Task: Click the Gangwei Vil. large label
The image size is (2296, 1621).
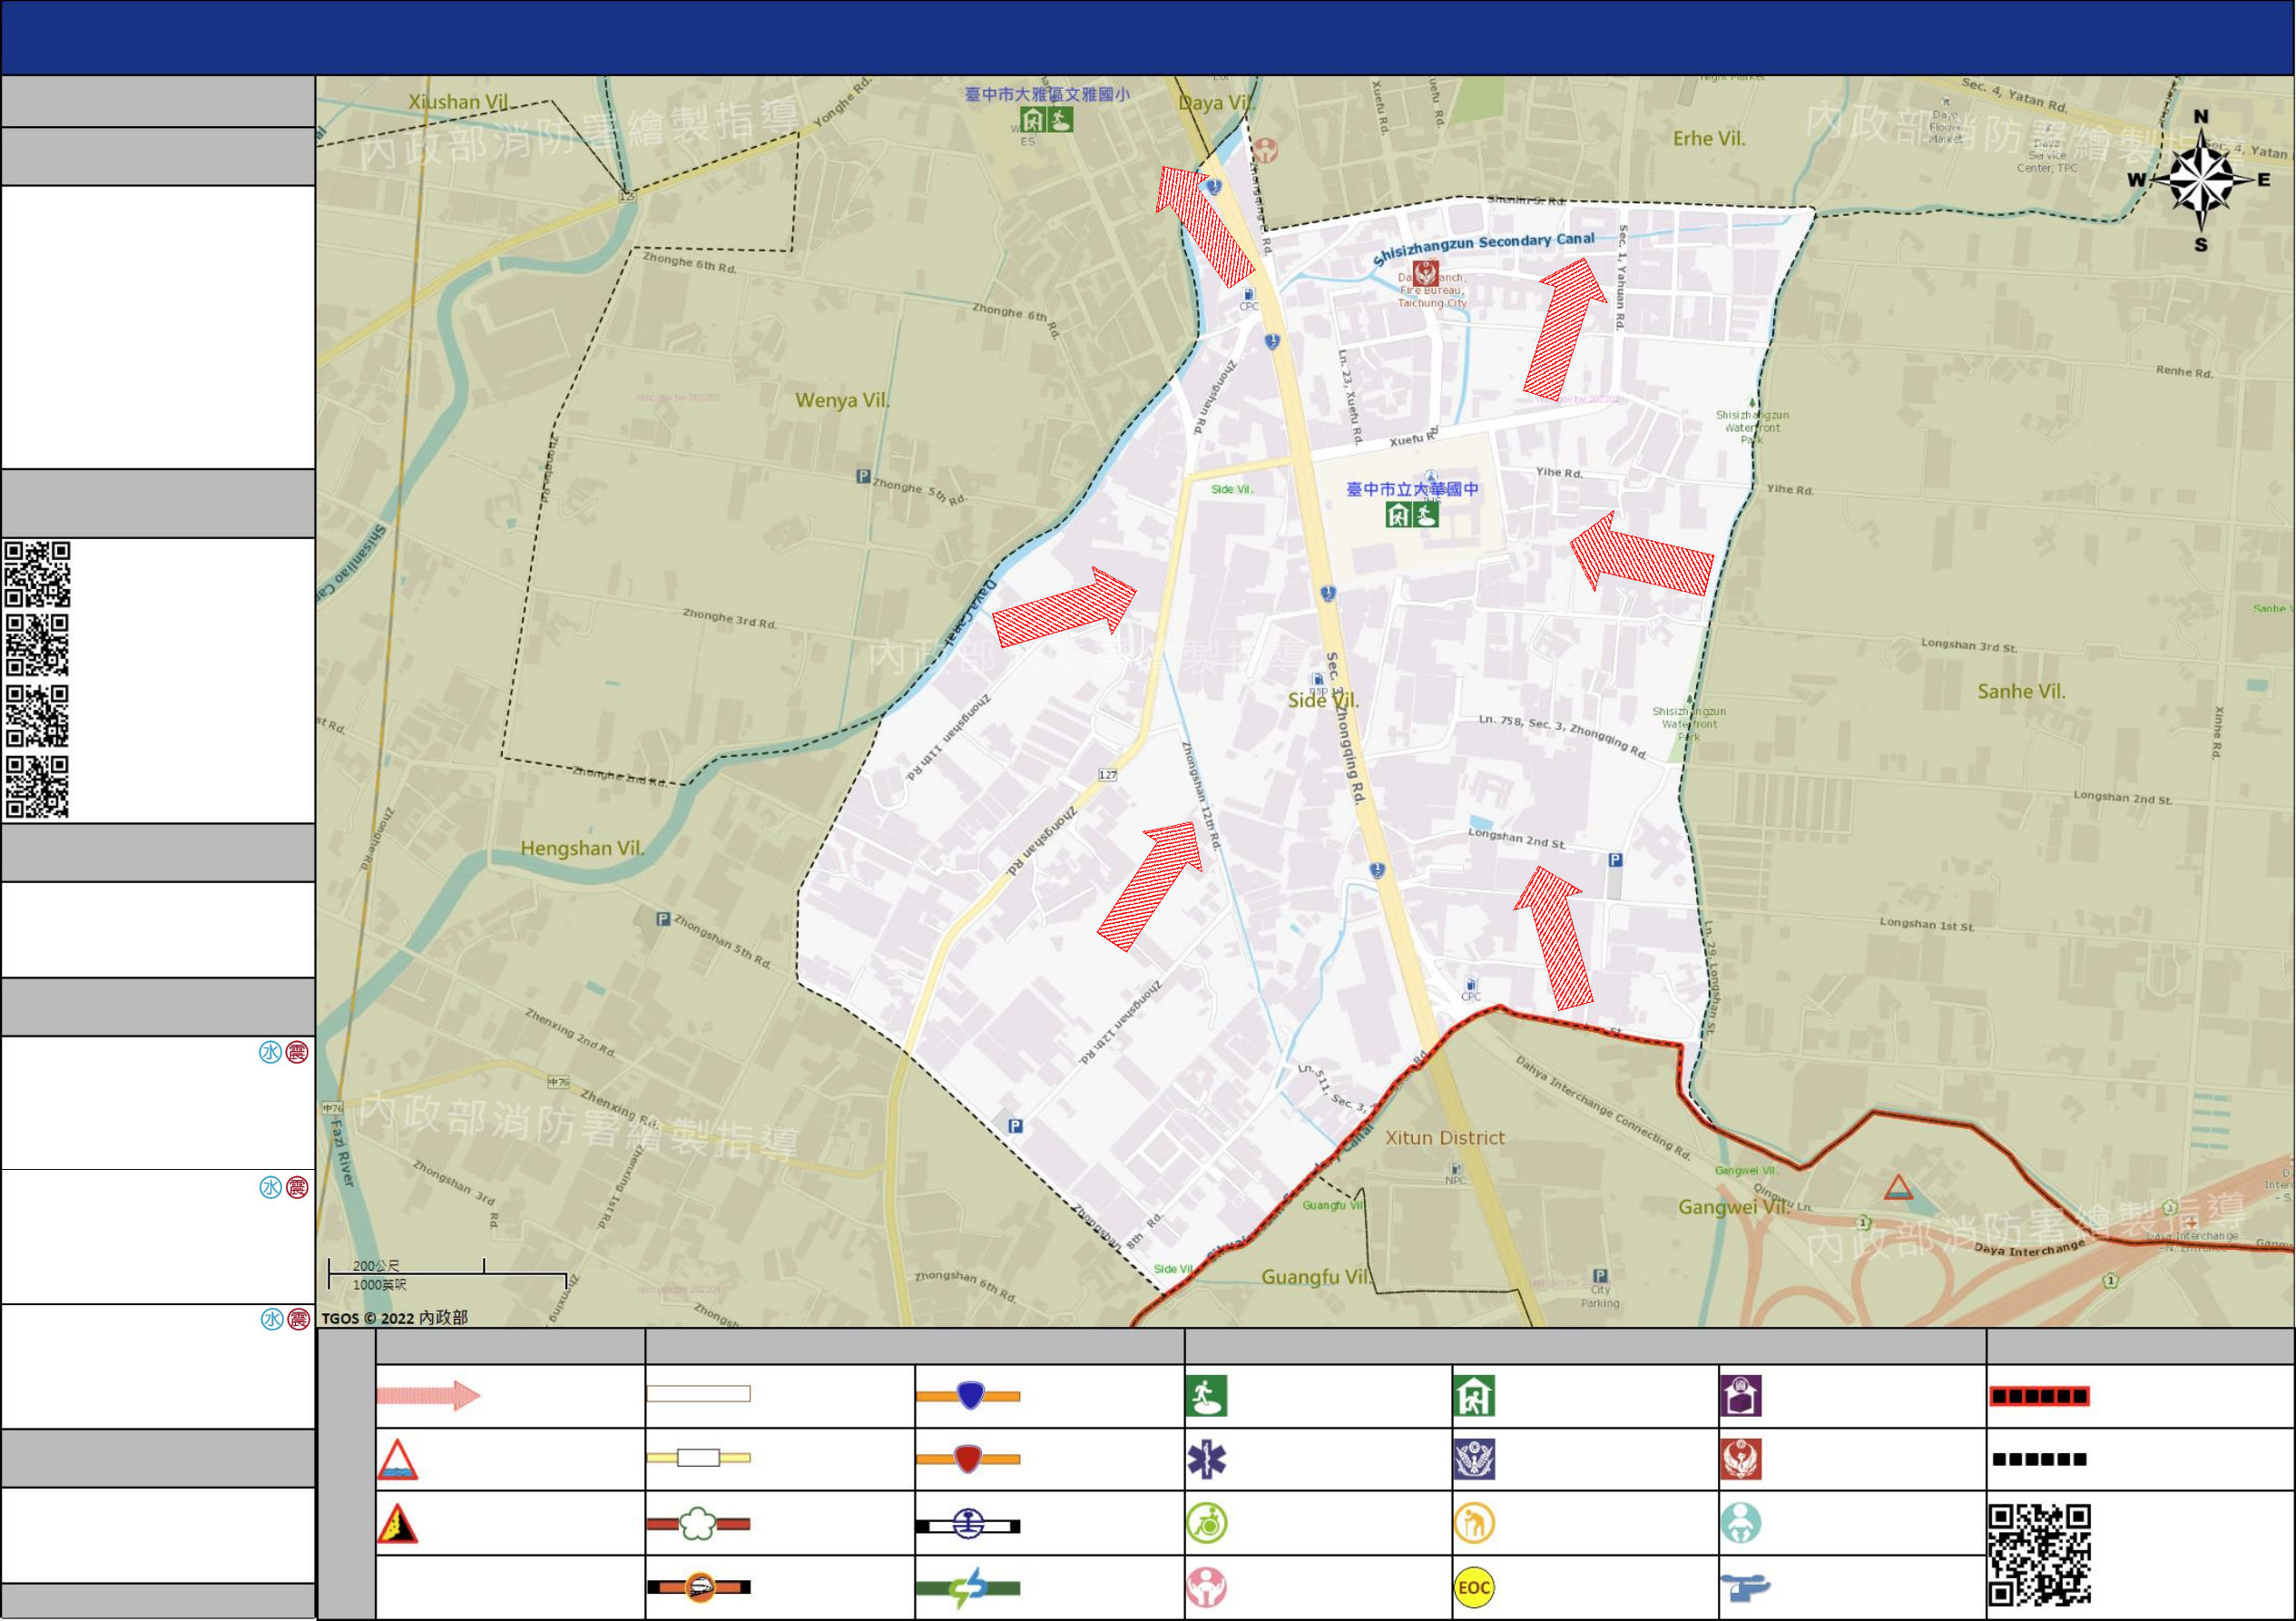Action: (x=1733, y=1207)
